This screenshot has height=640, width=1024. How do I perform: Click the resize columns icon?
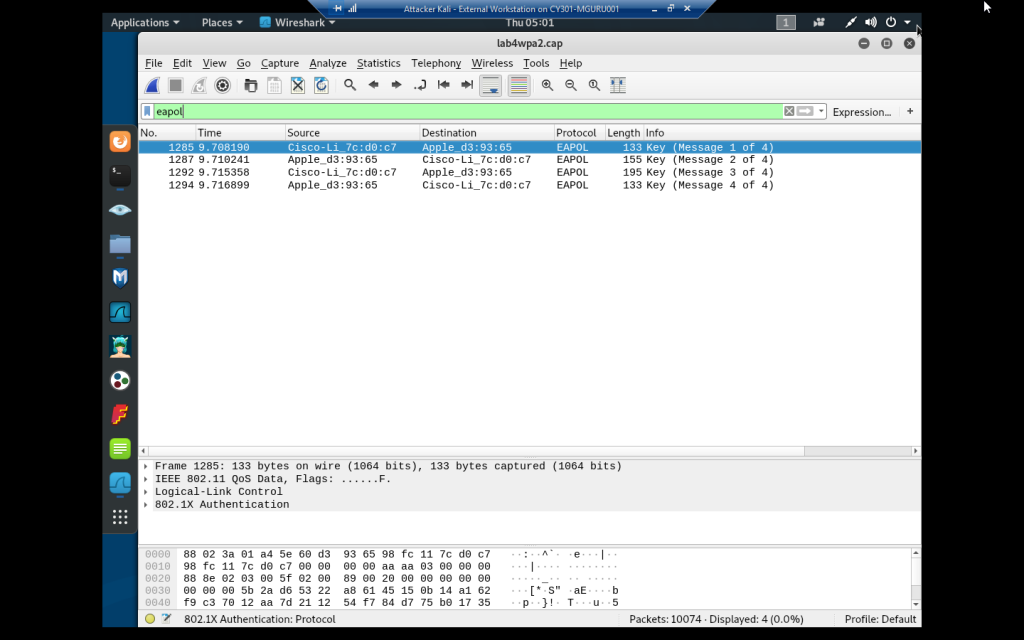pyautogui.click(x=618, y=85)
